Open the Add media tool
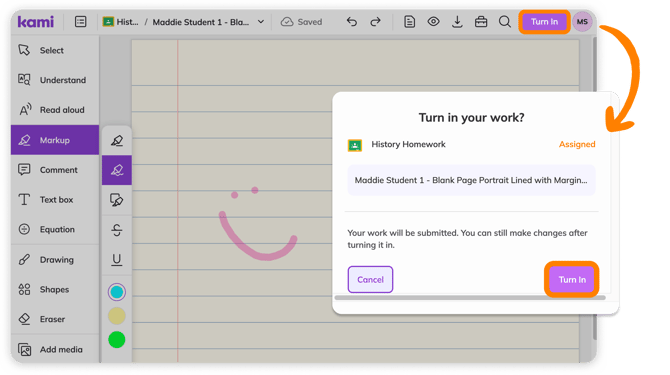The width and height of the screenshot is (670, 375). click(x=55, y=349)
